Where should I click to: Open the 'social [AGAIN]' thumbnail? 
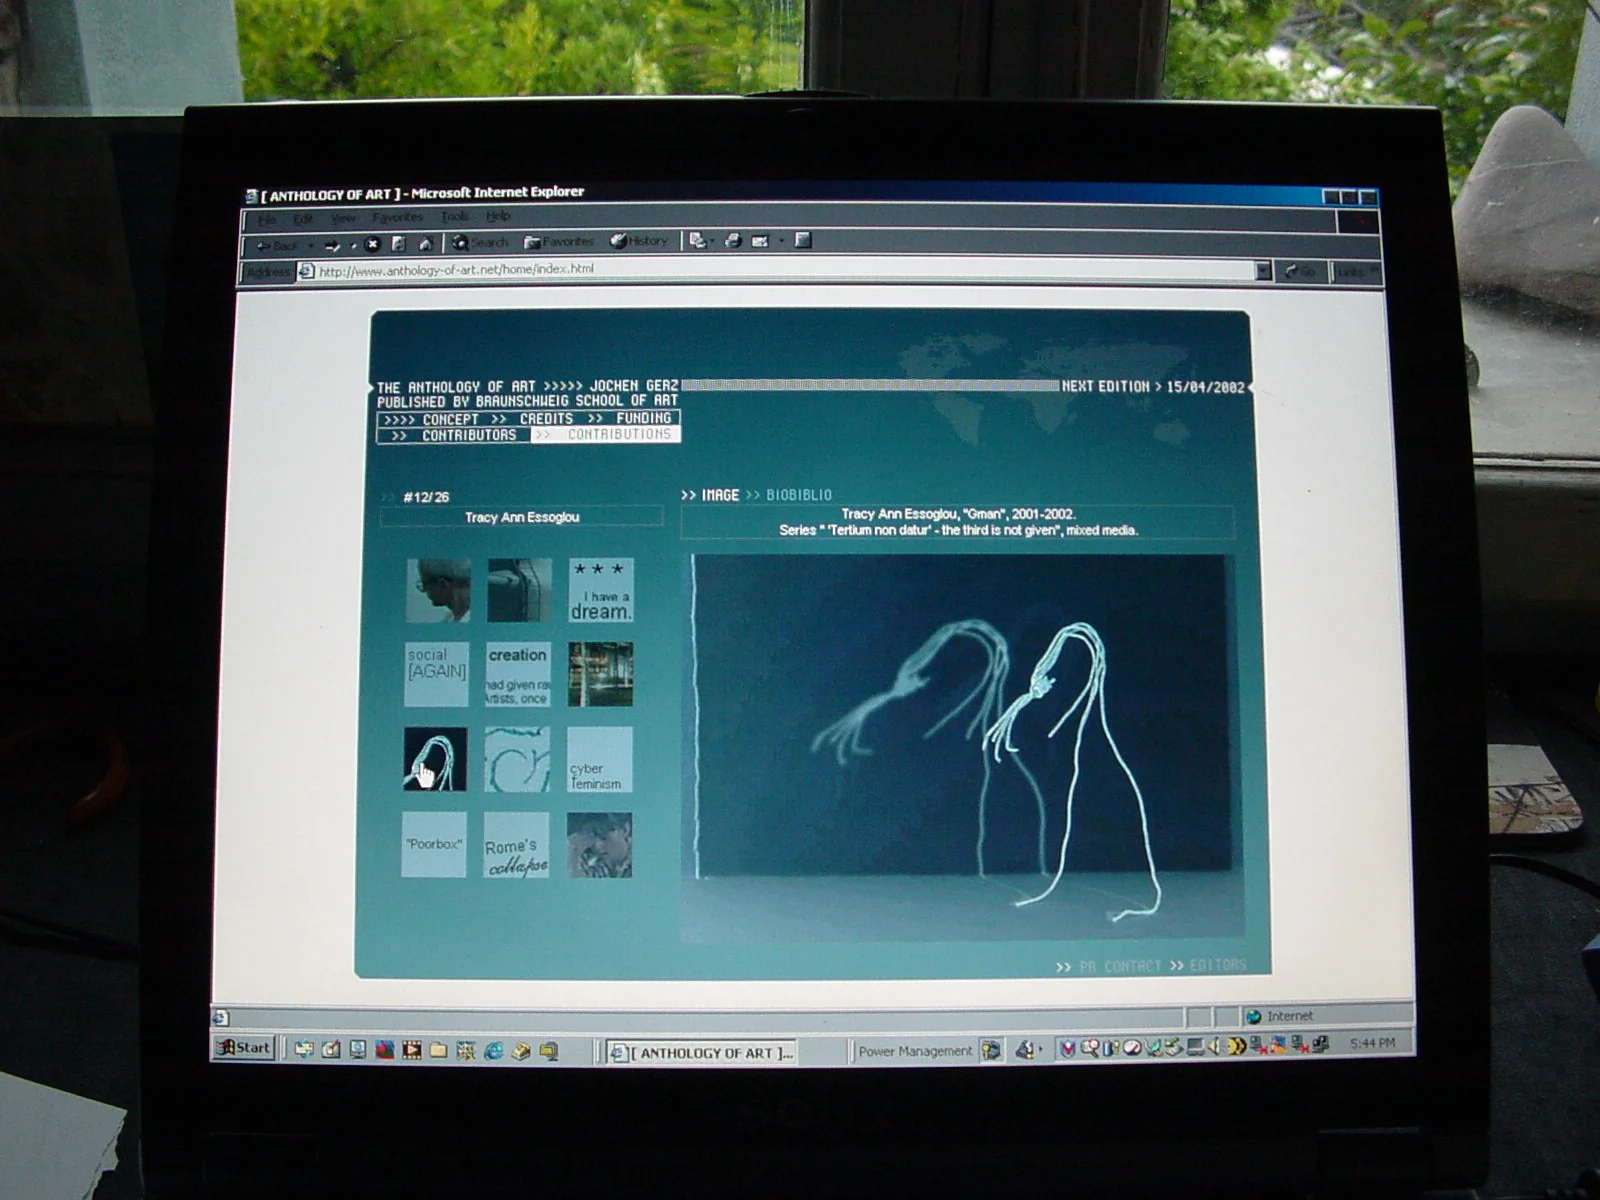[437, 674]
